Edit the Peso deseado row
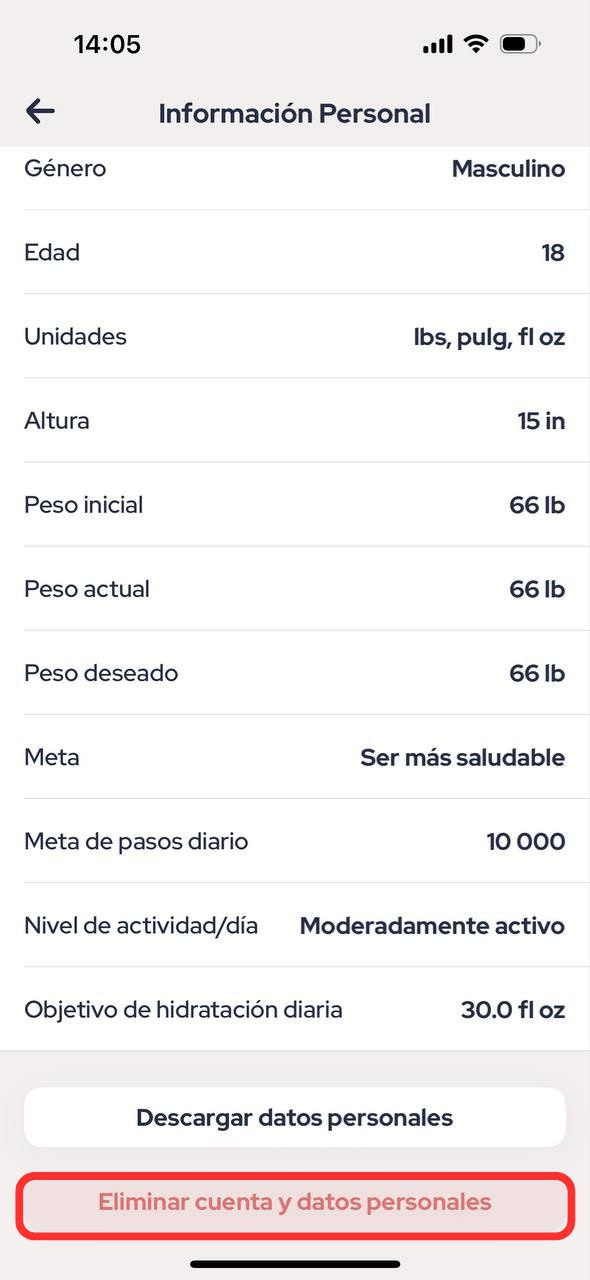This screenshot has width=590, height=1280. (295, 672)
